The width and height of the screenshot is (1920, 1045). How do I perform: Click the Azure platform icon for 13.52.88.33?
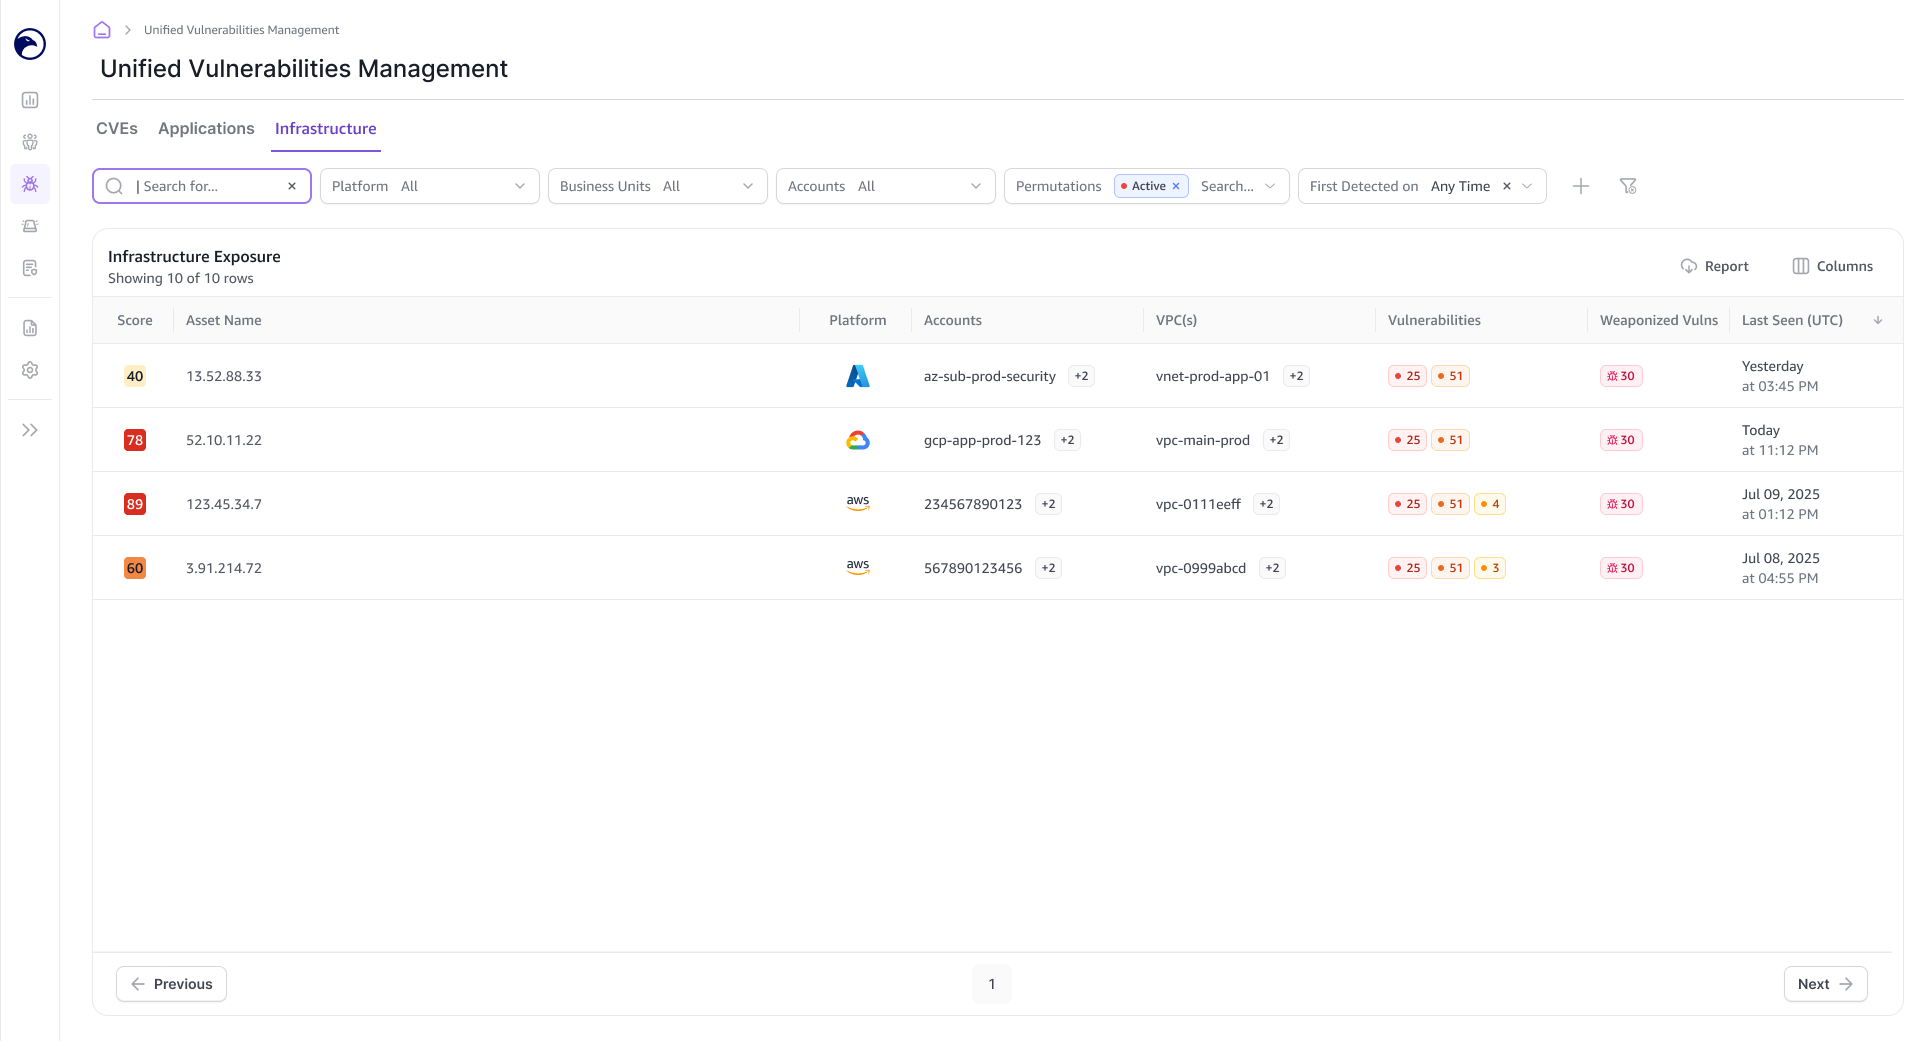(858, 376)
